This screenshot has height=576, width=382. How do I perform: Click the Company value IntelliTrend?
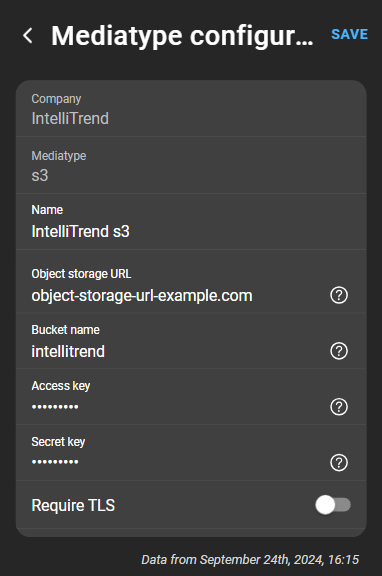click(70, 118)
